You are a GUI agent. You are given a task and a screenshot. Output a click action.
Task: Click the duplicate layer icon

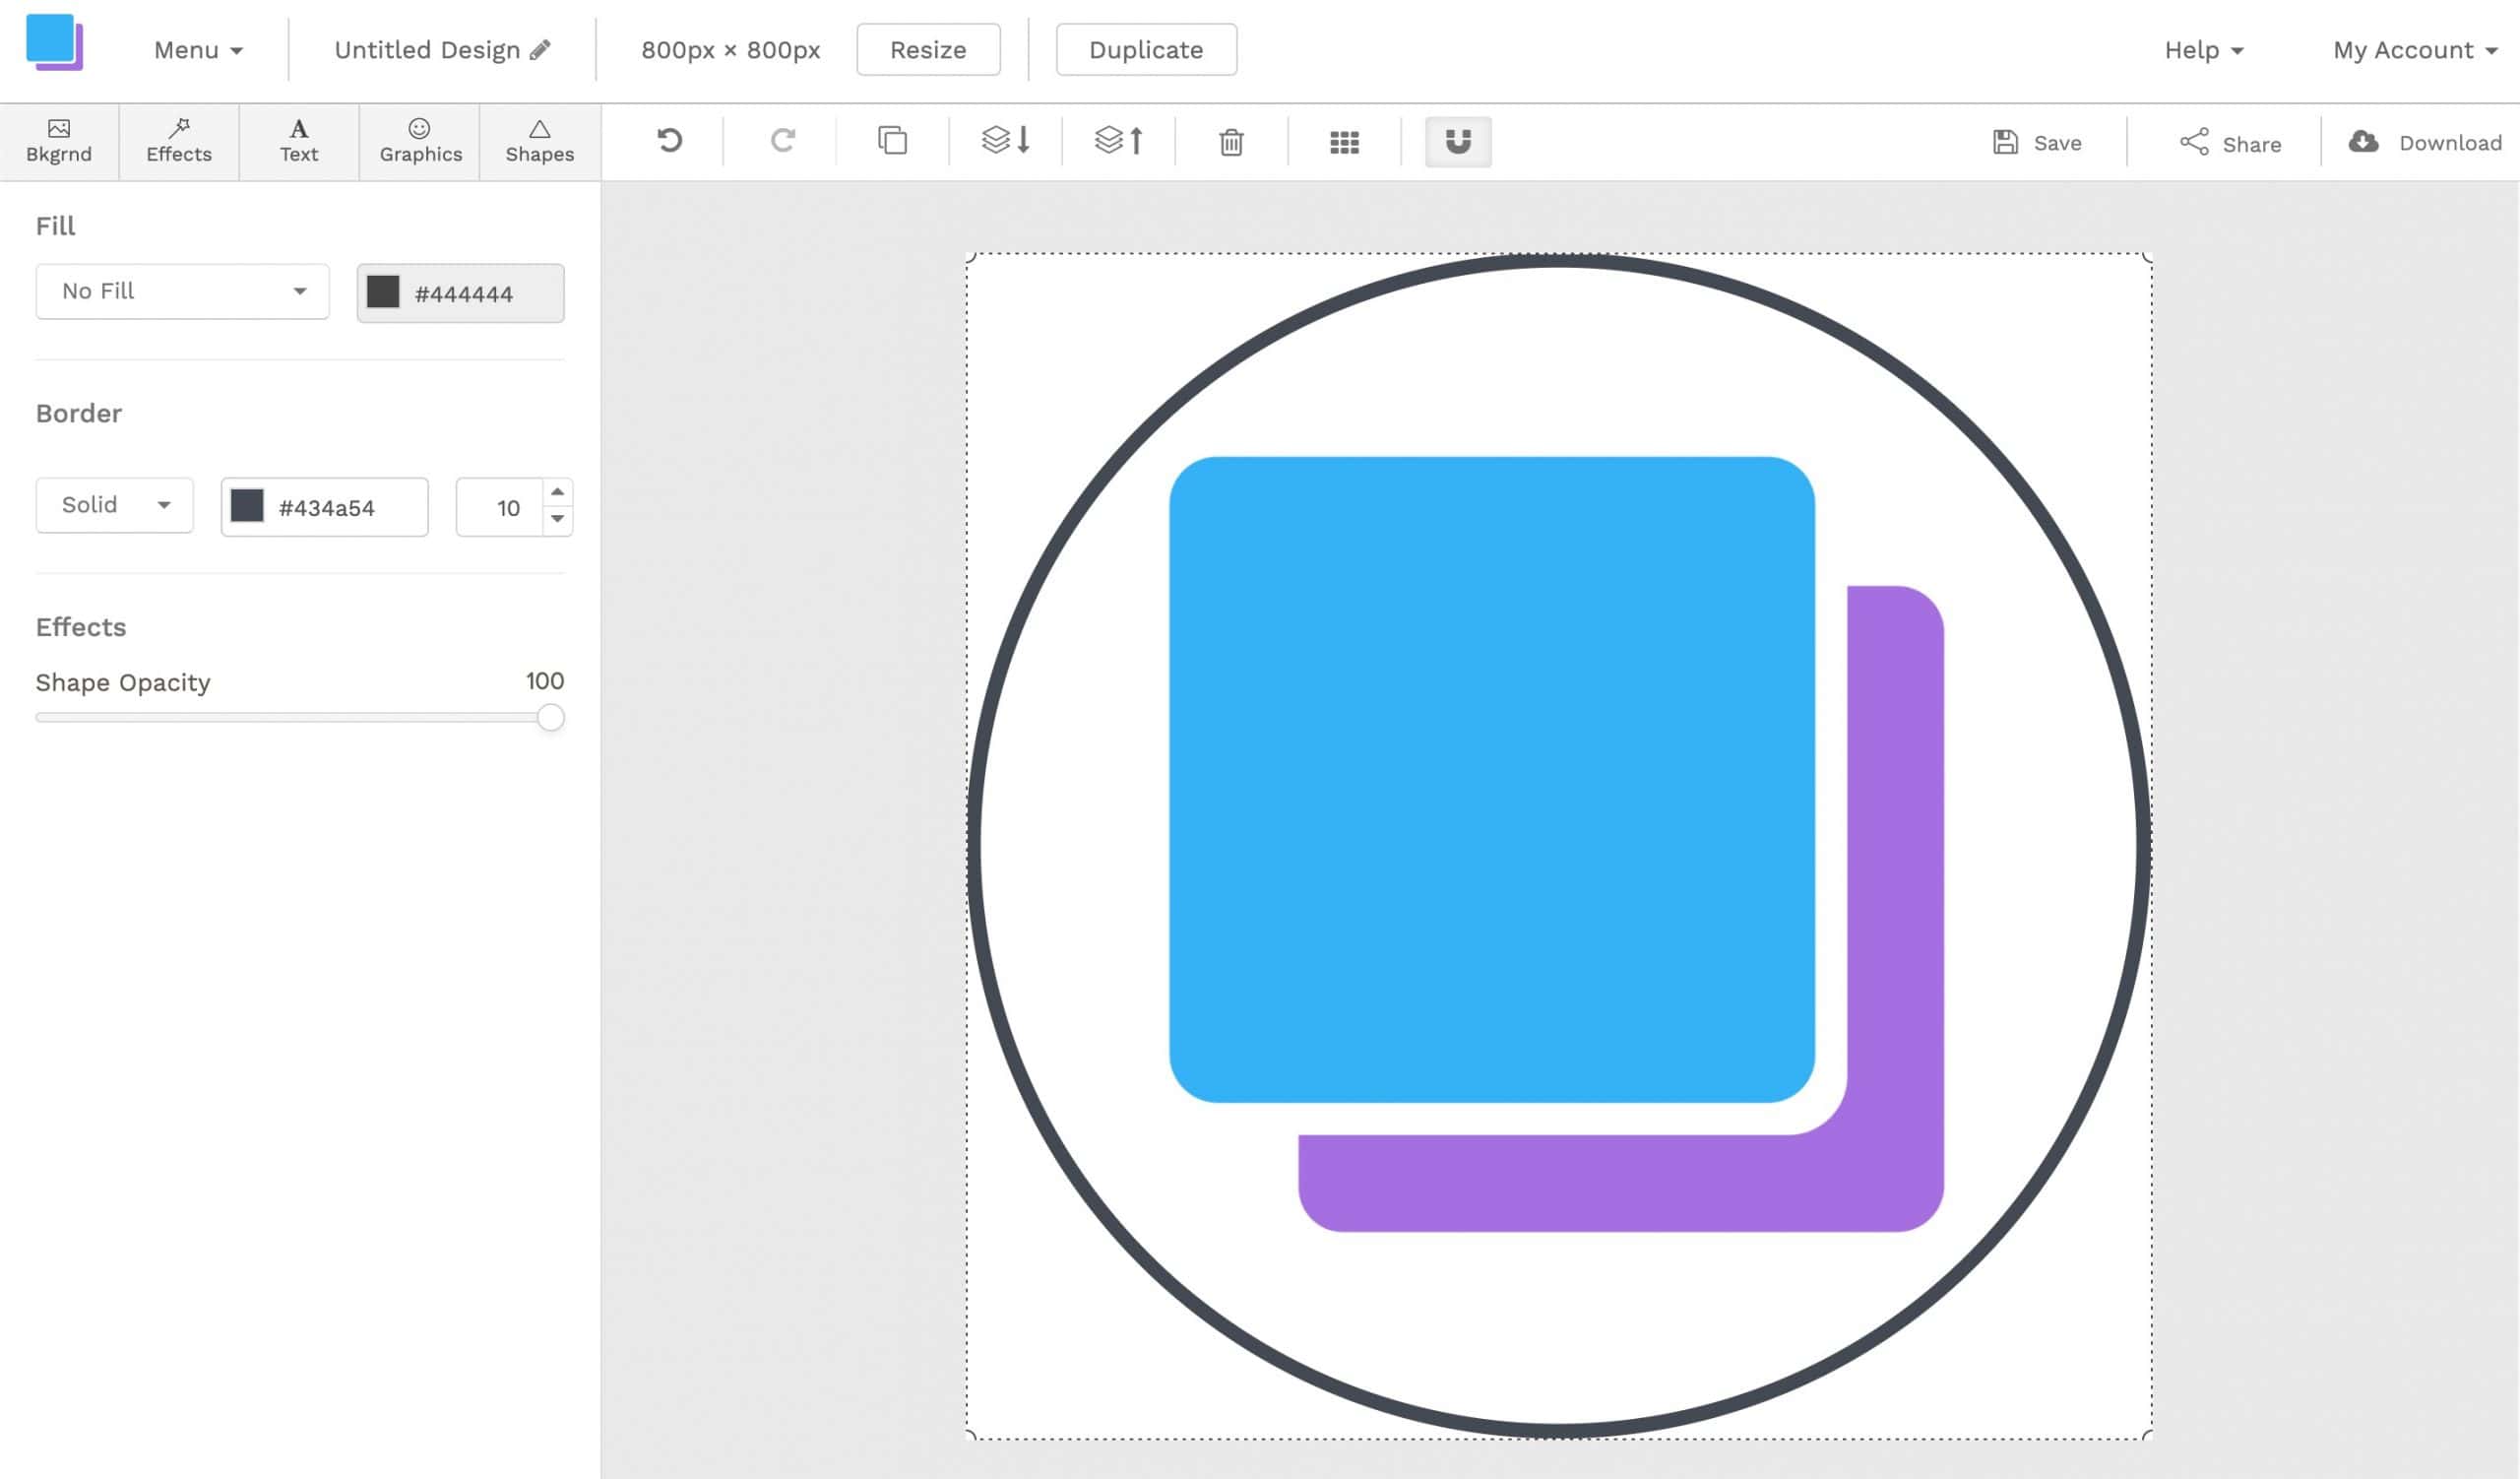tap(894, 141)
